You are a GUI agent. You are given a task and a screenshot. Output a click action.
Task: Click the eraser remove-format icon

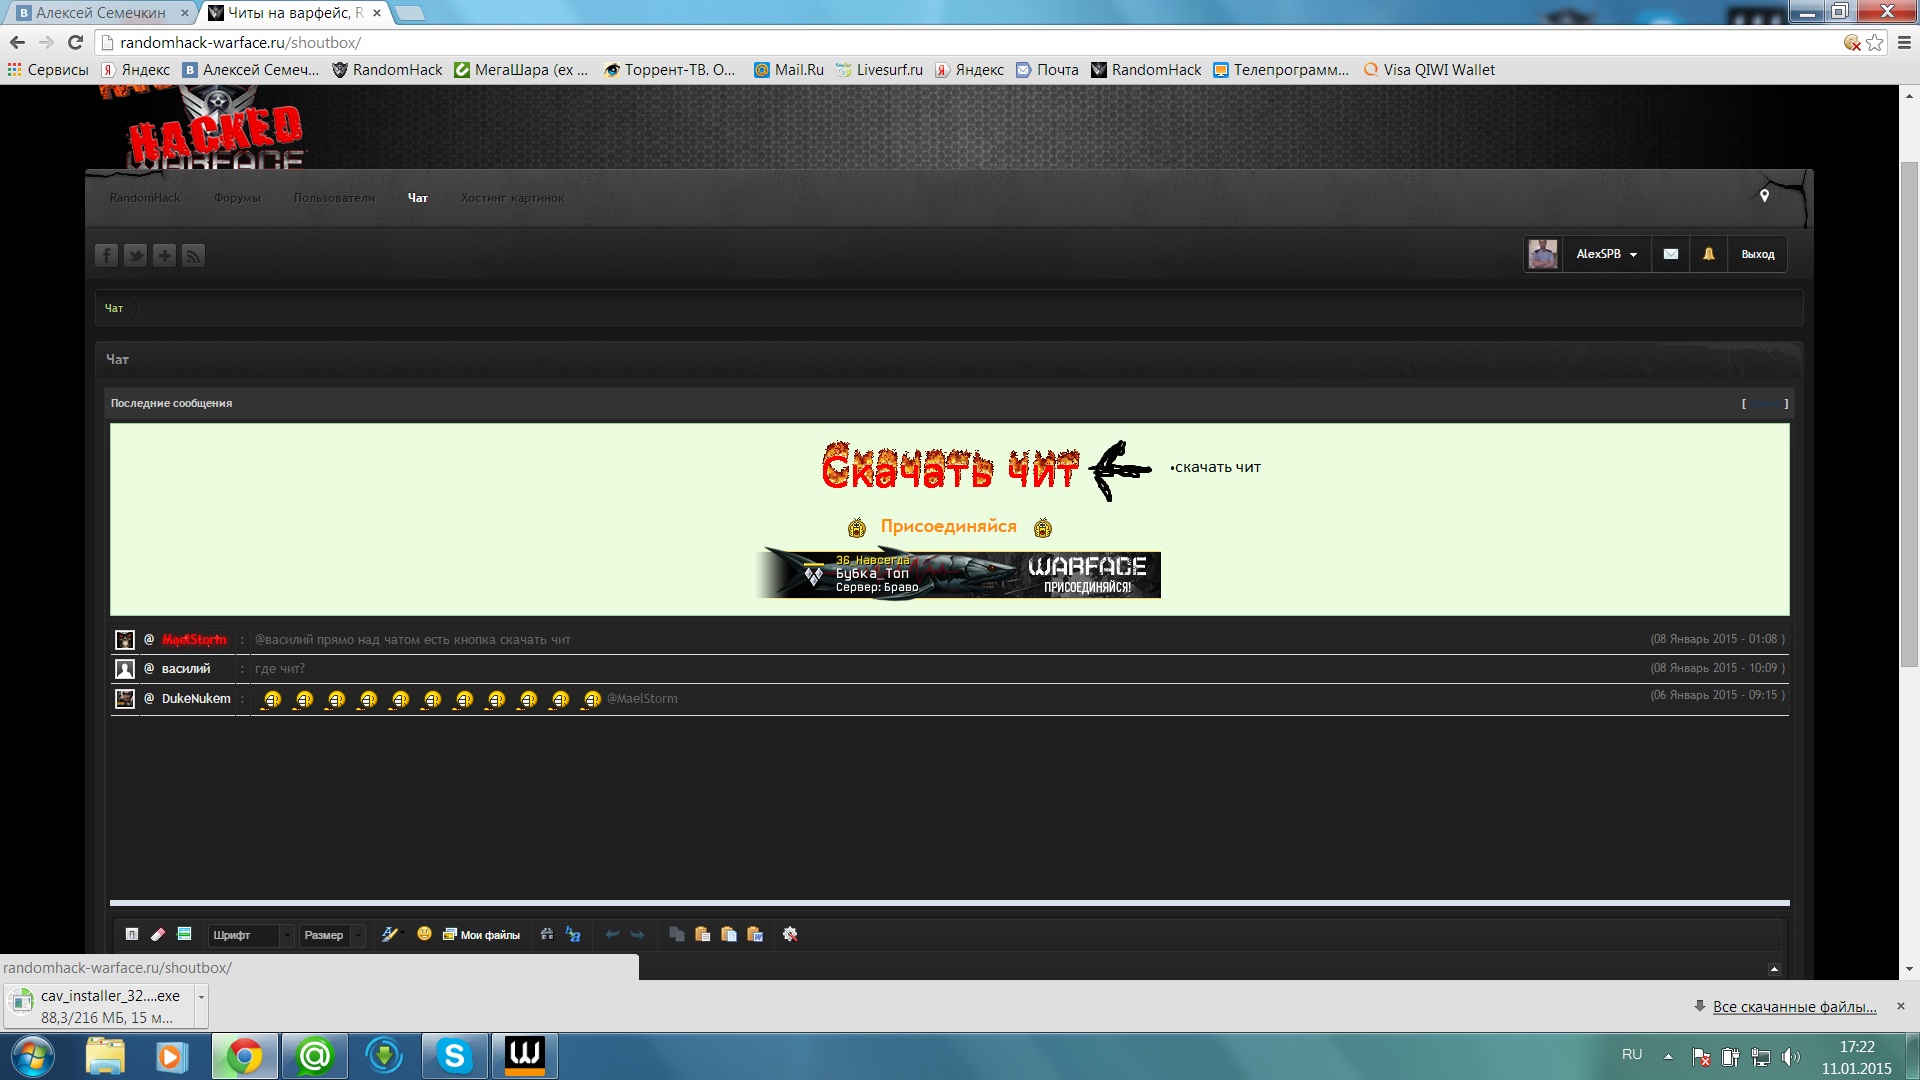click(x=157, y=934)
